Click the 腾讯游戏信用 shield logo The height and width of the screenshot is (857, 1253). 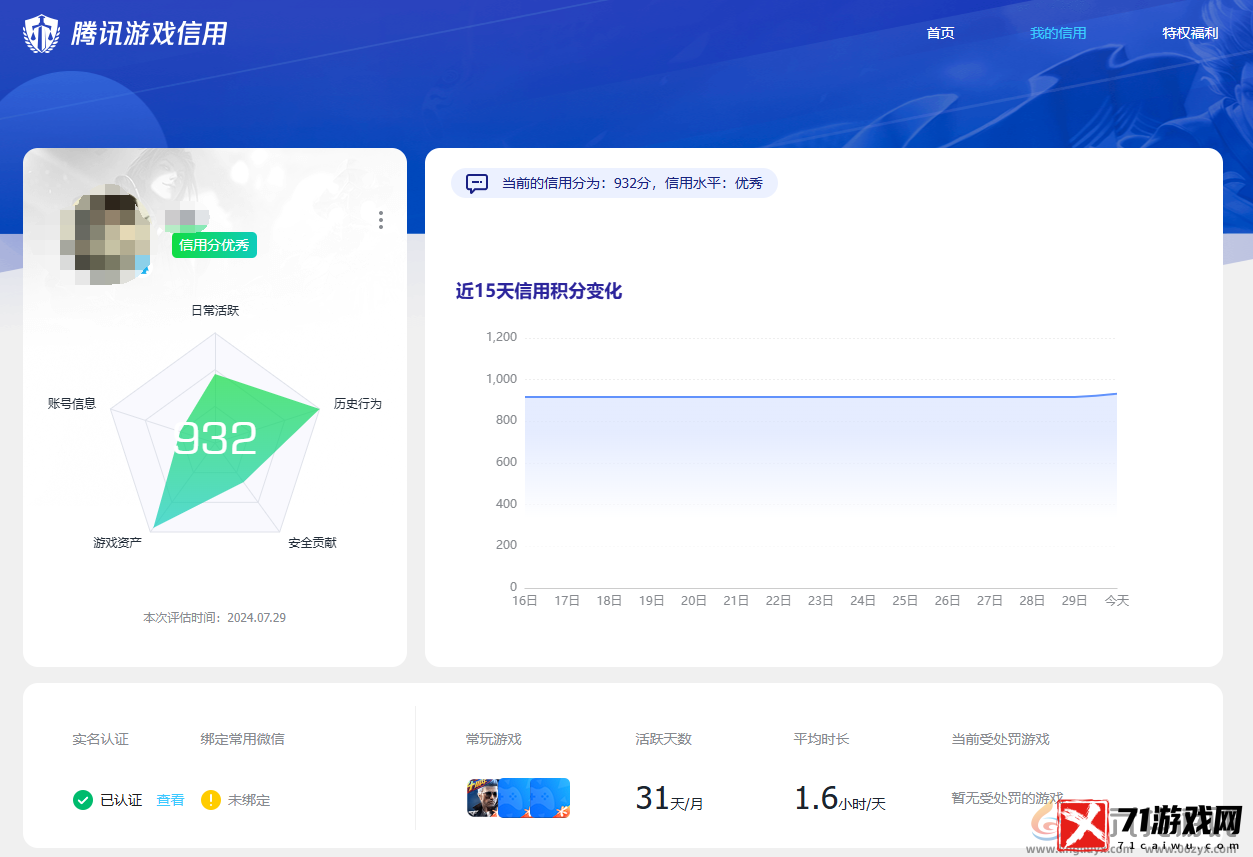click(41, 34)
